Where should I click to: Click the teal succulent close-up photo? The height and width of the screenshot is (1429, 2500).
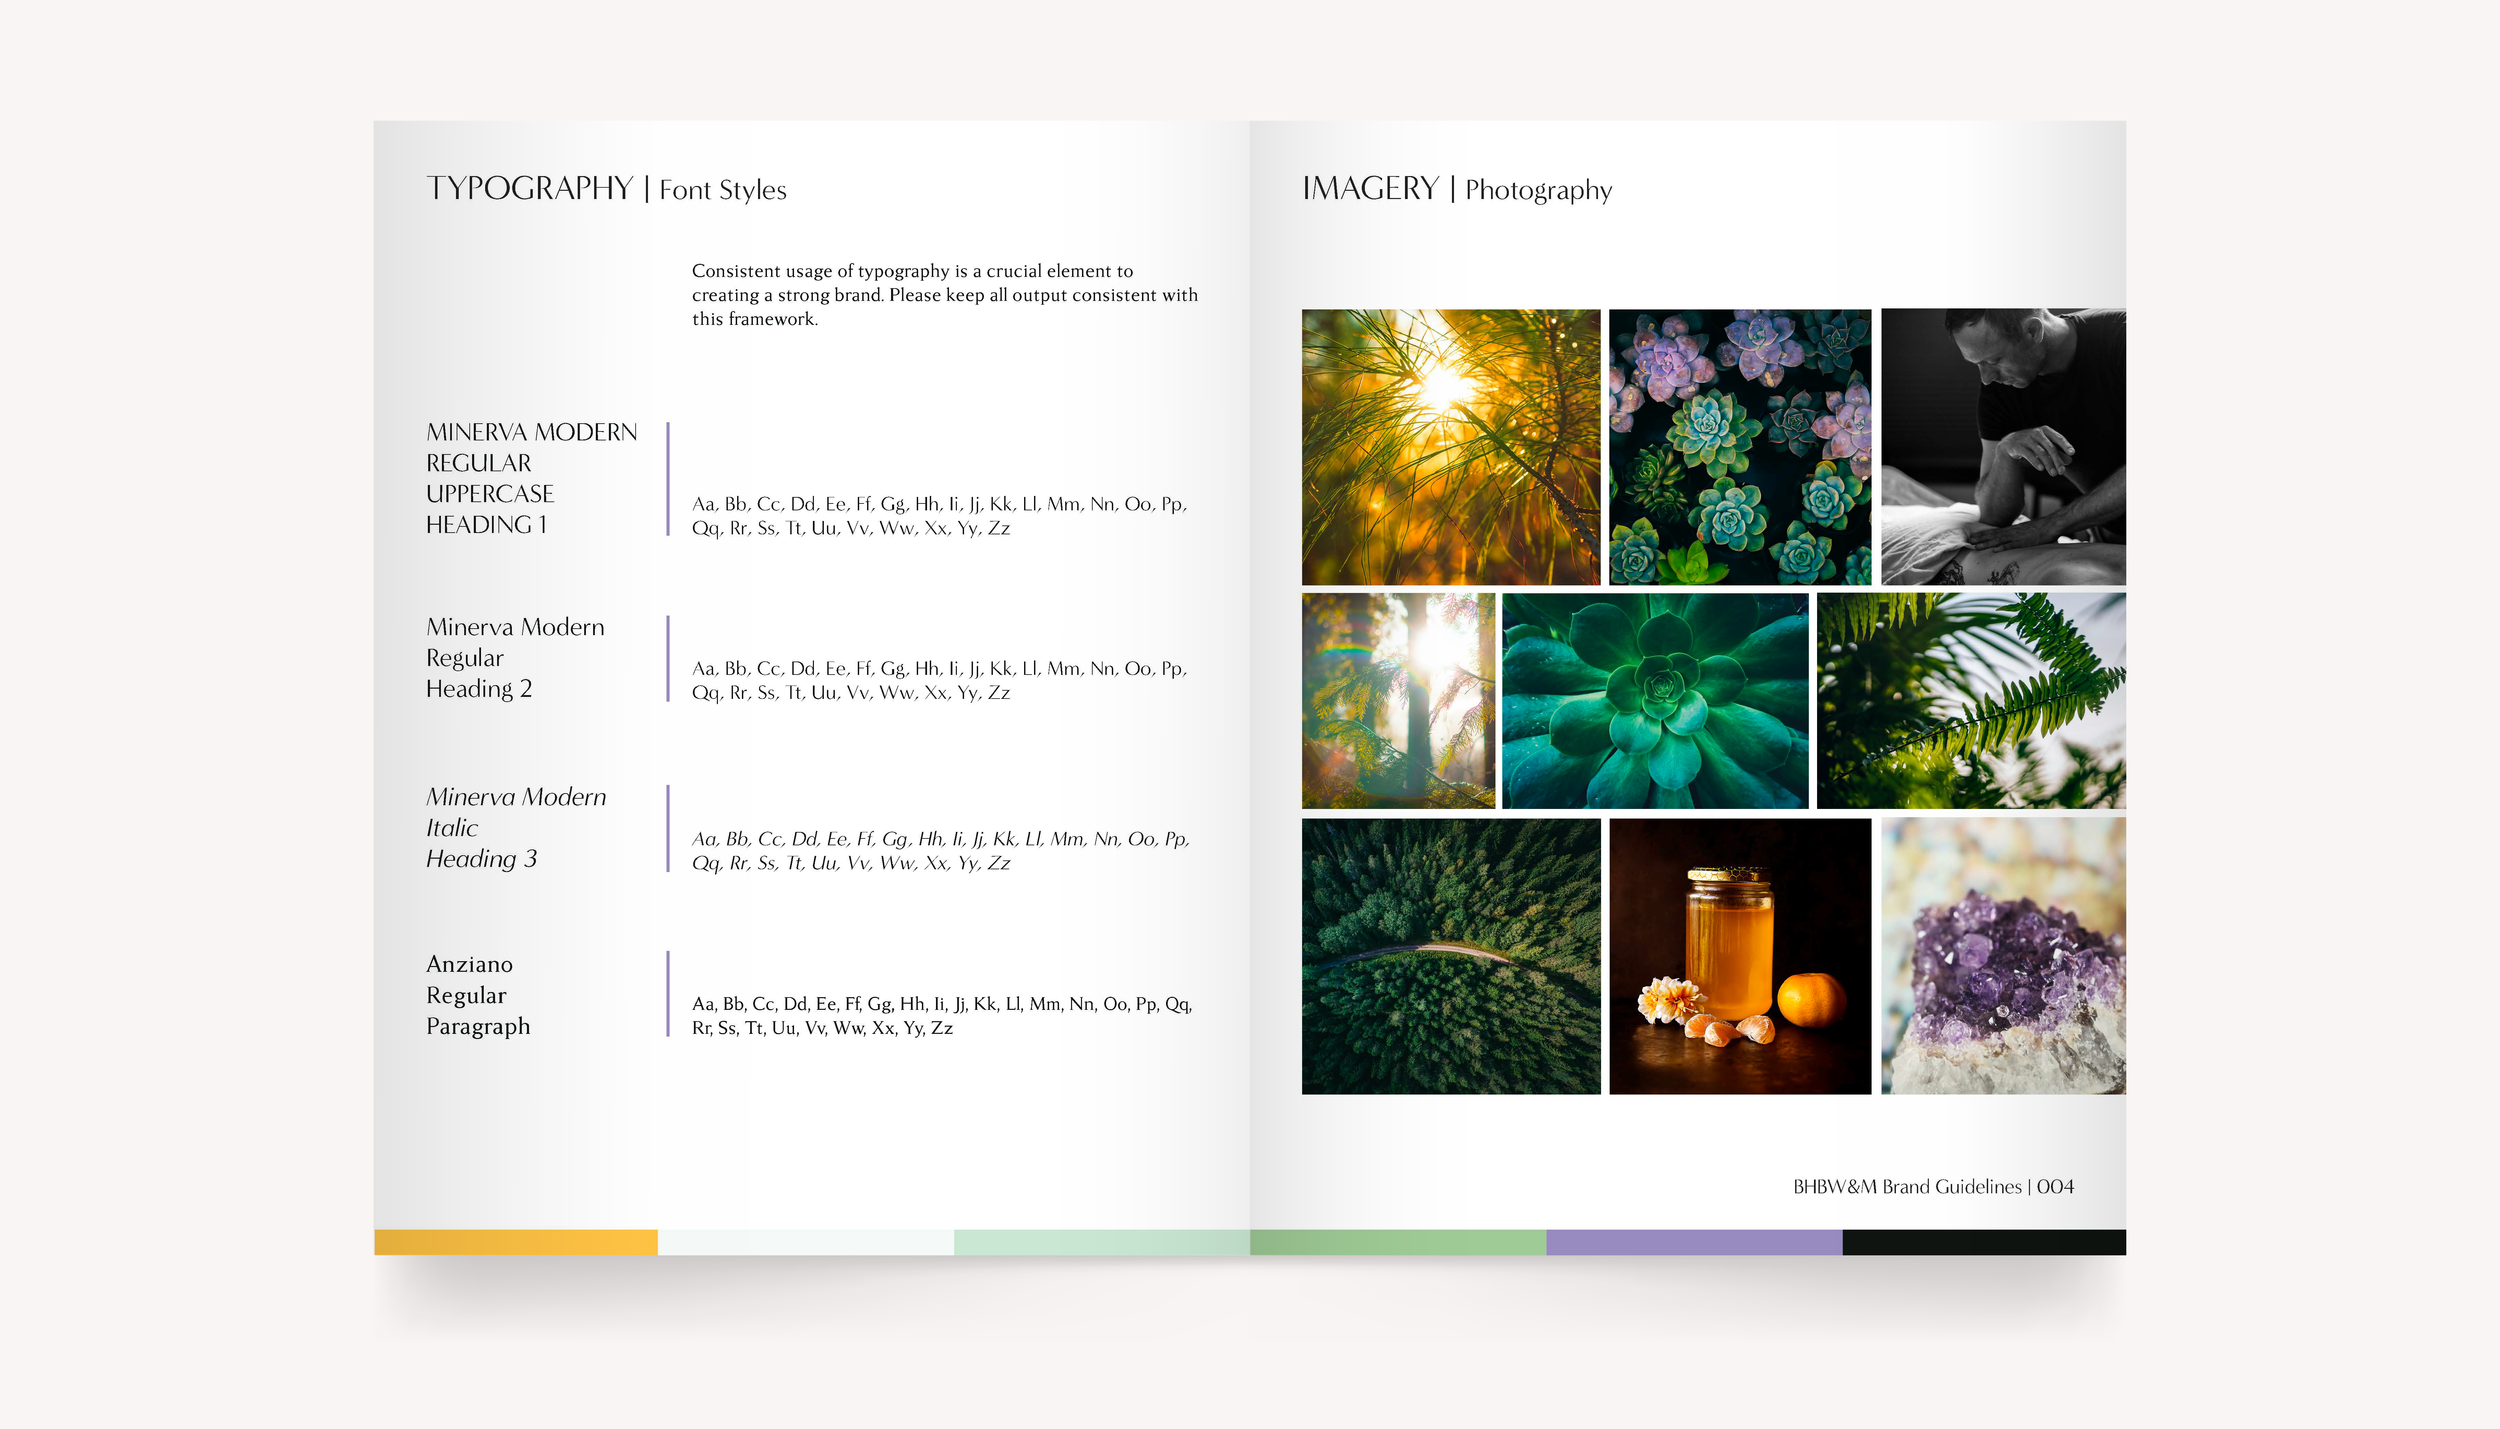click(x=1654, y=700)
